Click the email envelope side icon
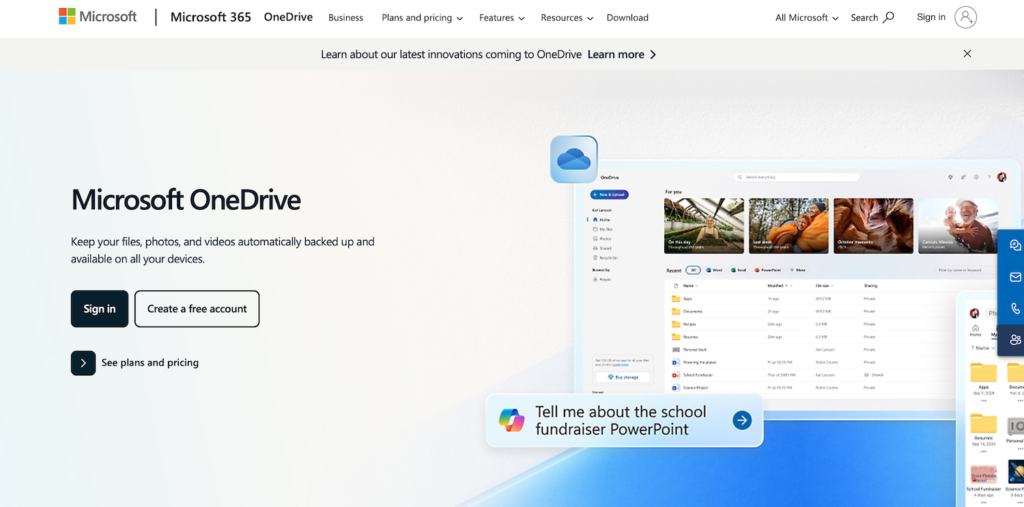Screen dimensions: 1024x507 pos(1015,277)
